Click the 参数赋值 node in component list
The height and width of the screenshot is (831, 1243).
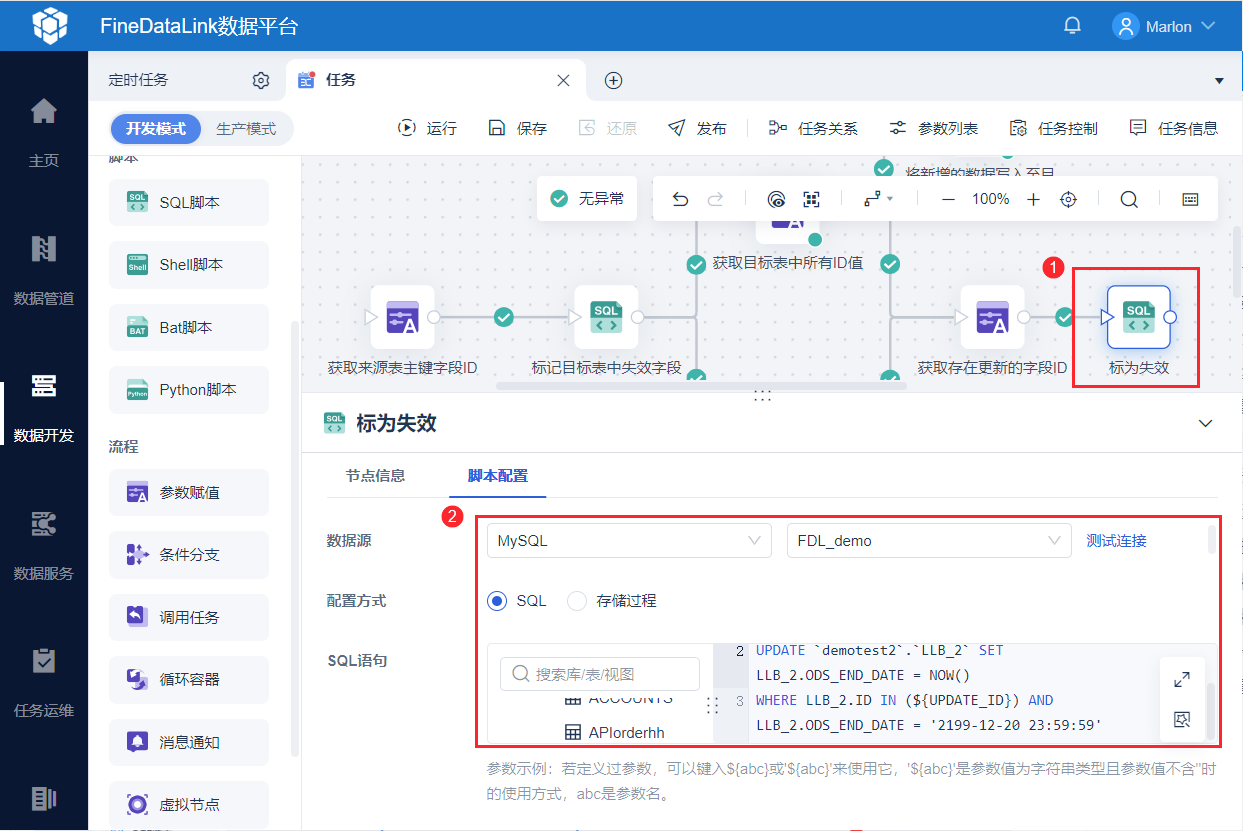189,492
